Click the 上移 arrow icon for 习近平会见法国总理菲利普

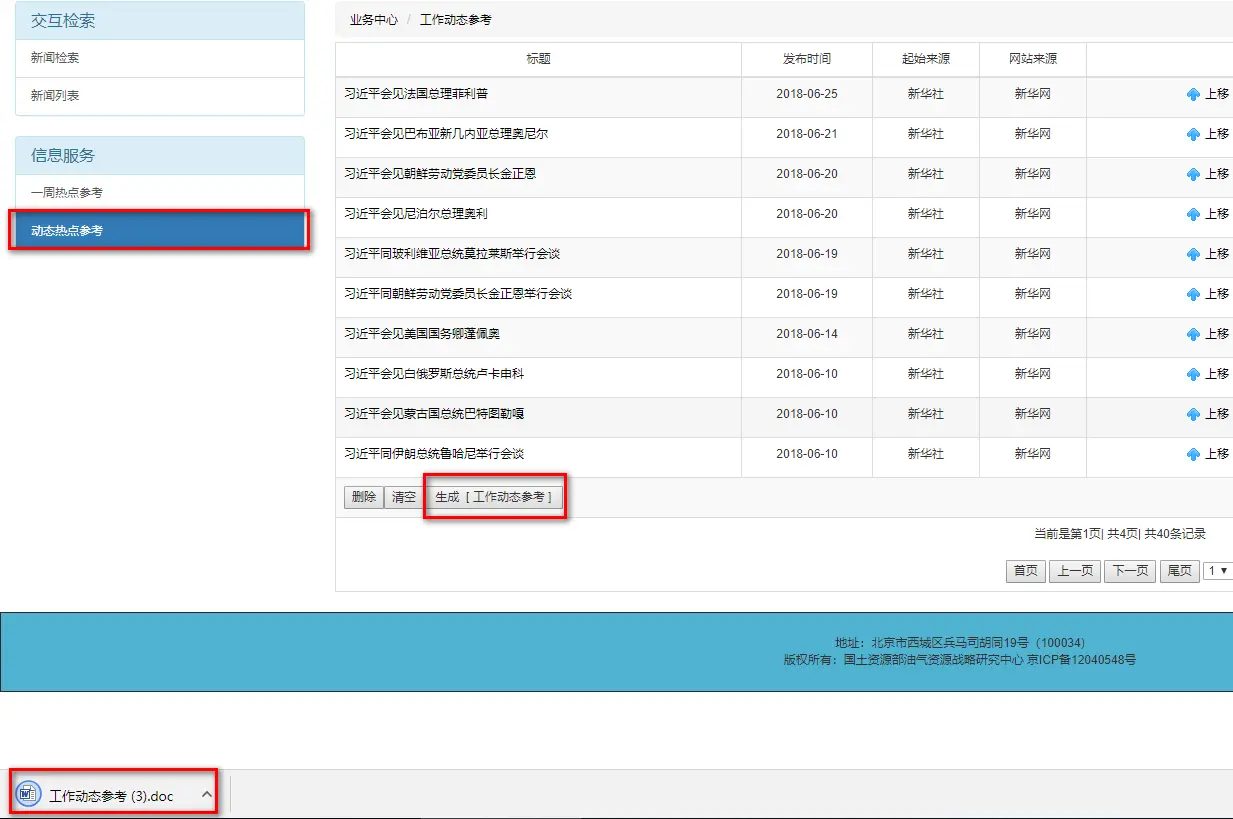[1192, 94]
